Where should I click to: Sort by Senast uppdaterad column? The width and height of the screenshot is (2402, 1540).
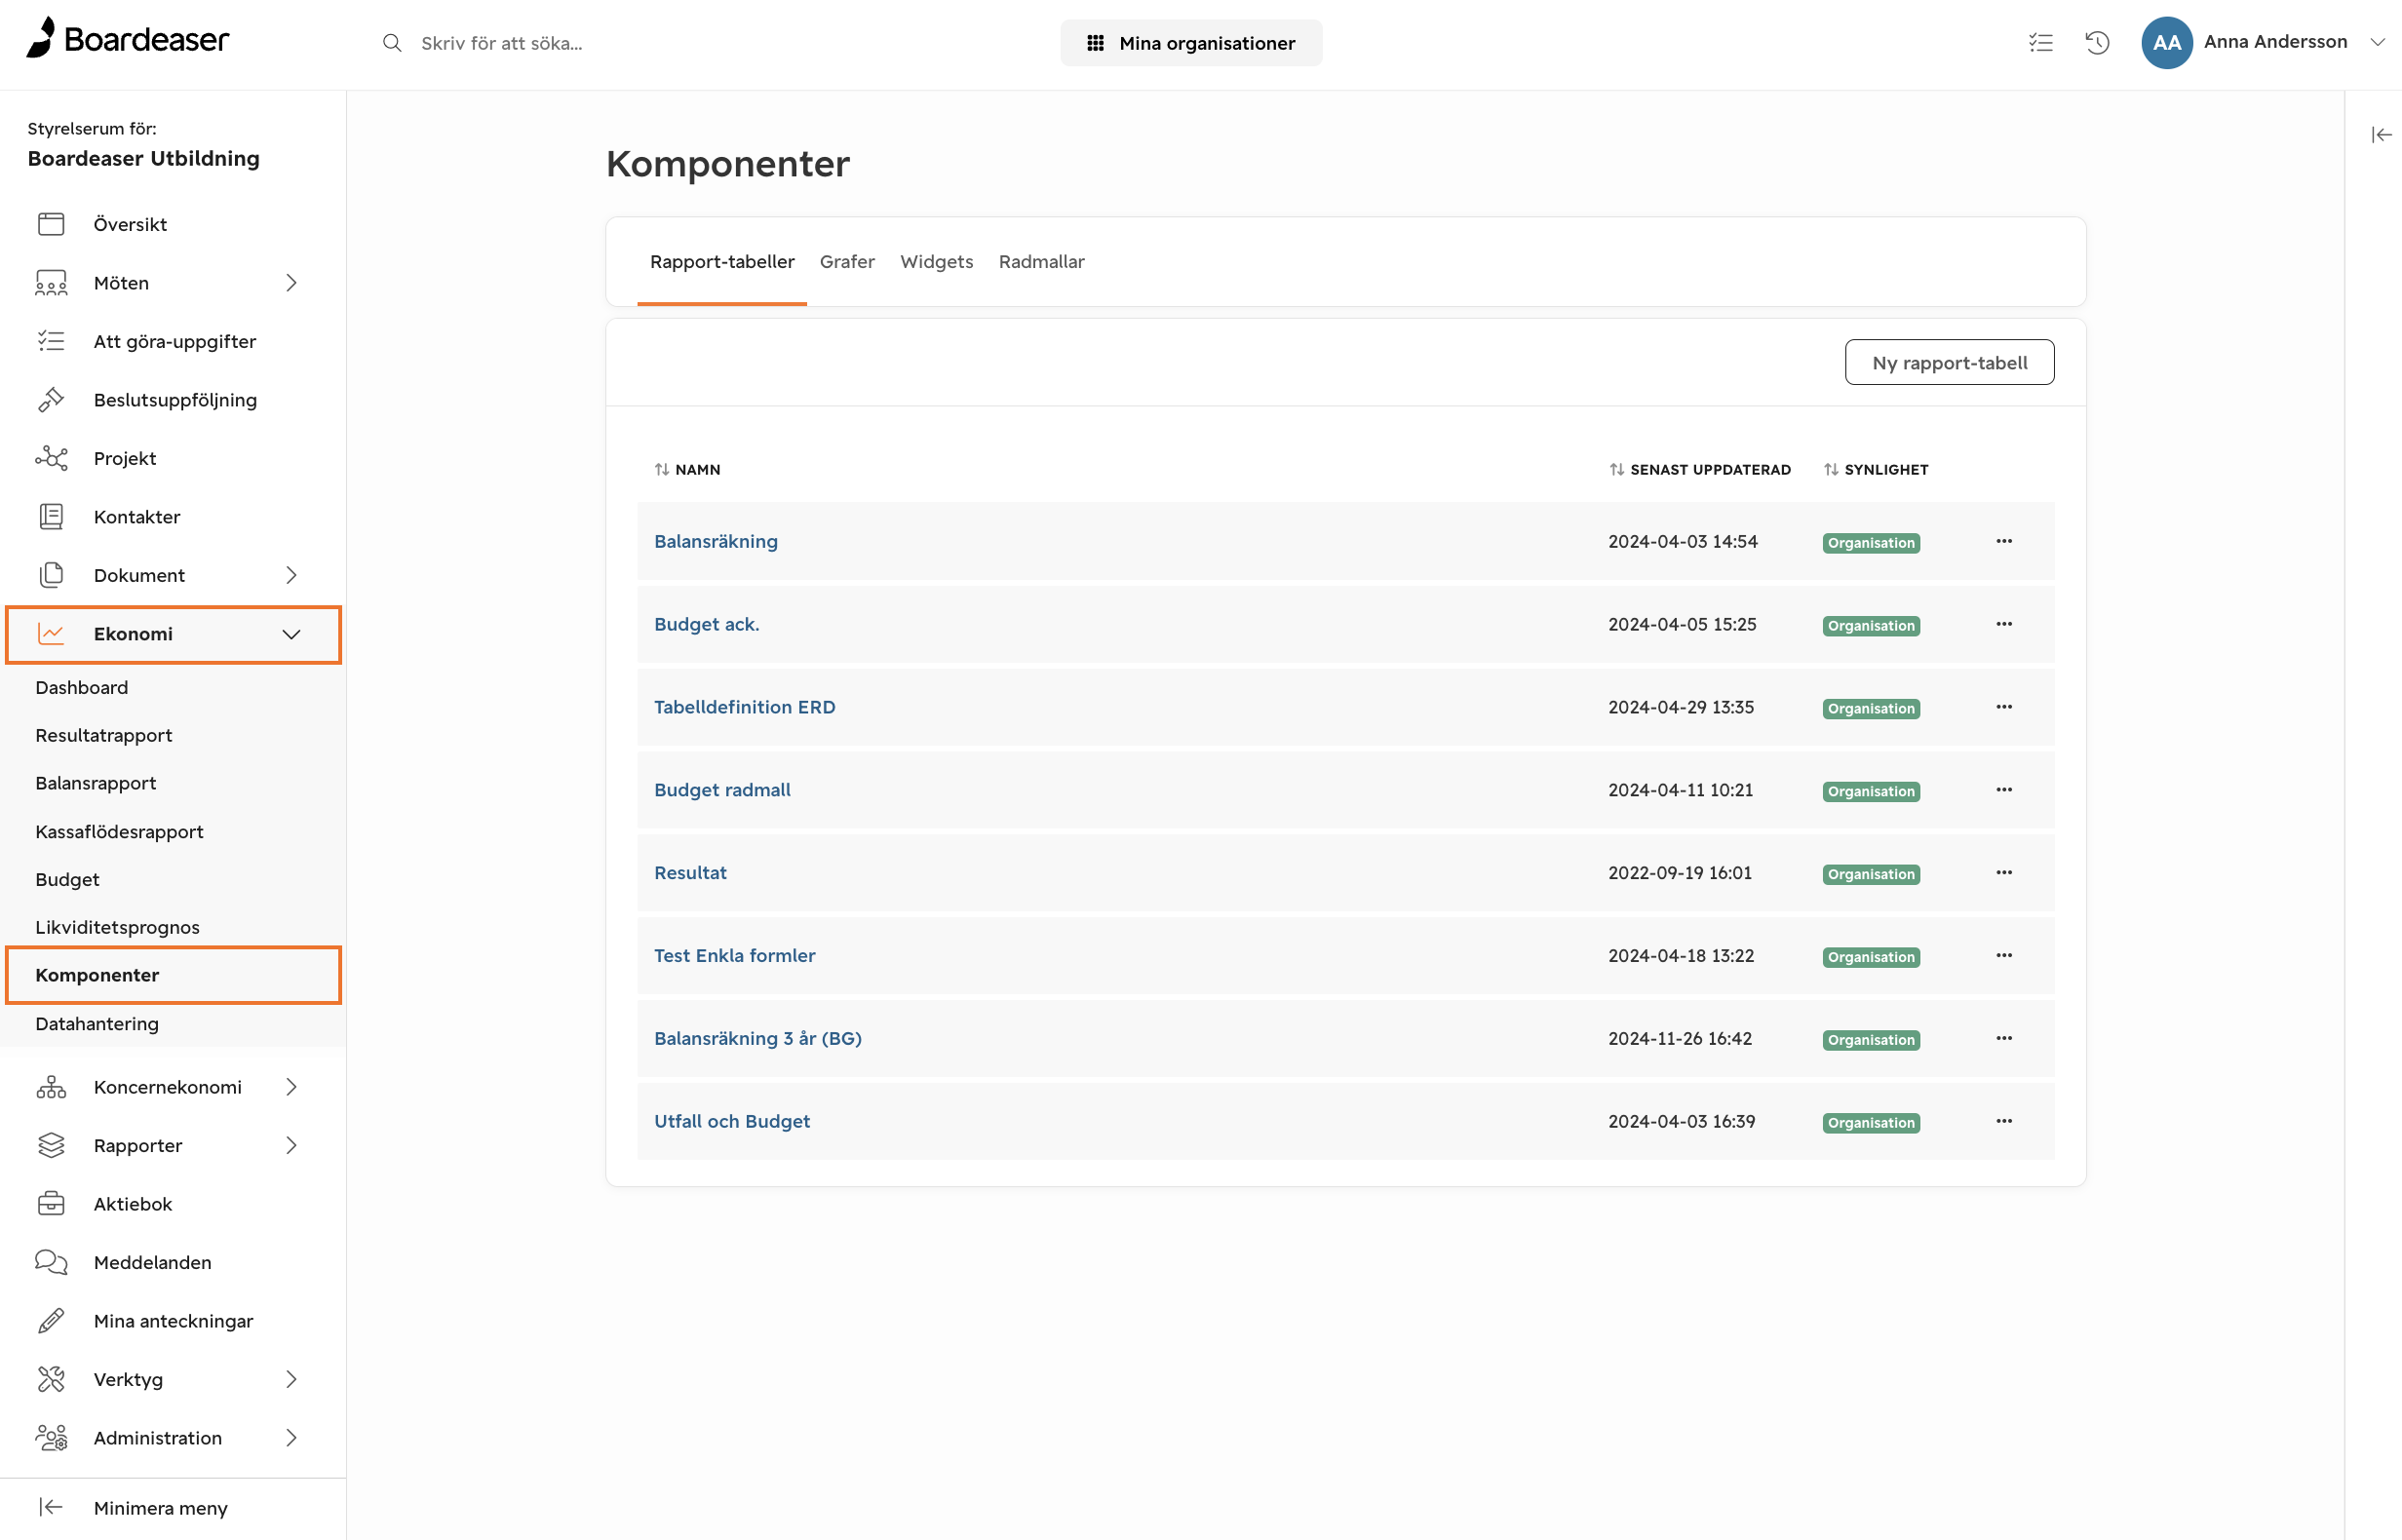[1699, 470]
